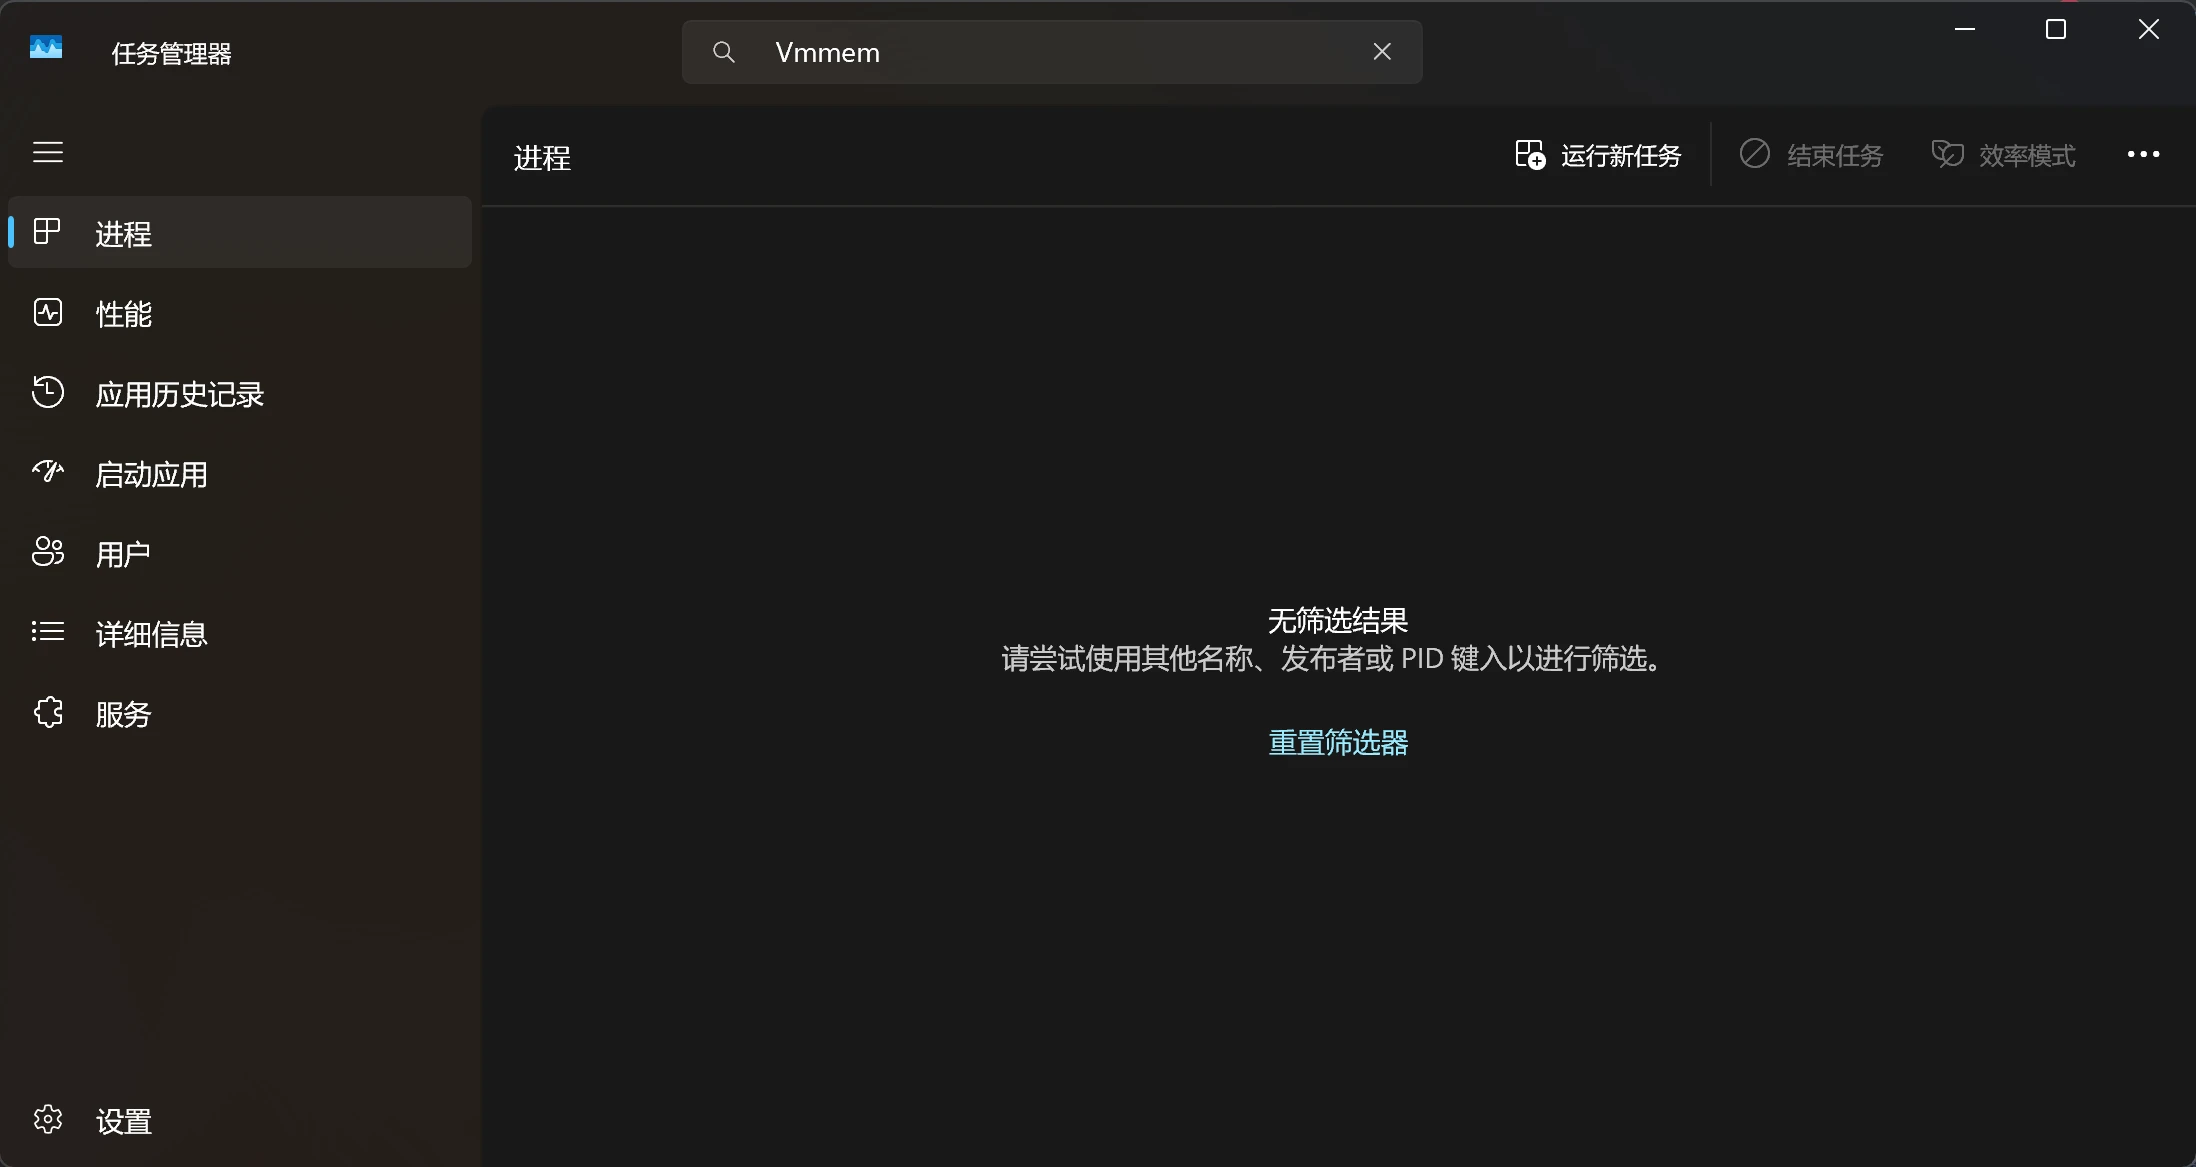Viewport: 2196px width, 1167px height.
Task: Maximize the Task Manager window
Action: [2056, 30]
